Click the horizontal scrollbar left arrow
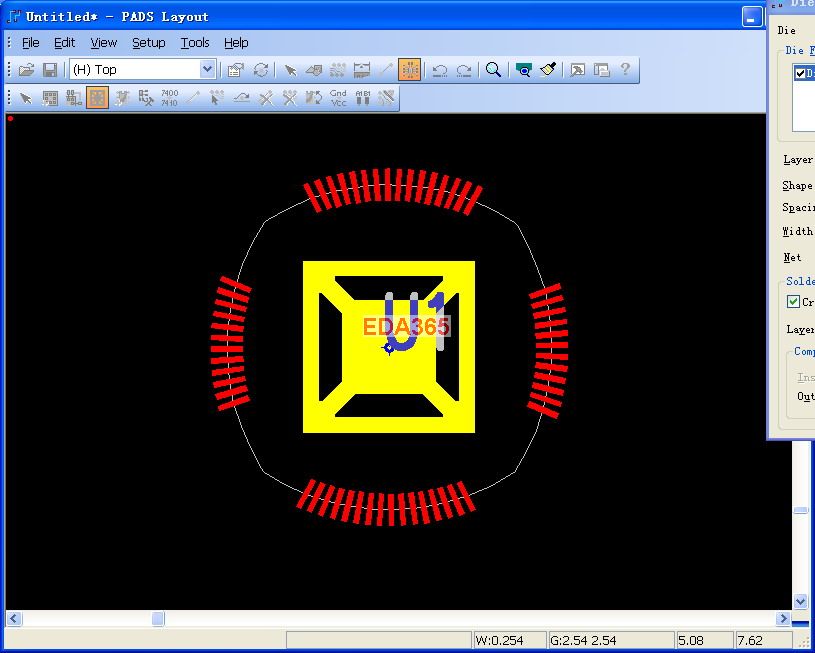 click(x=13, y=619)
